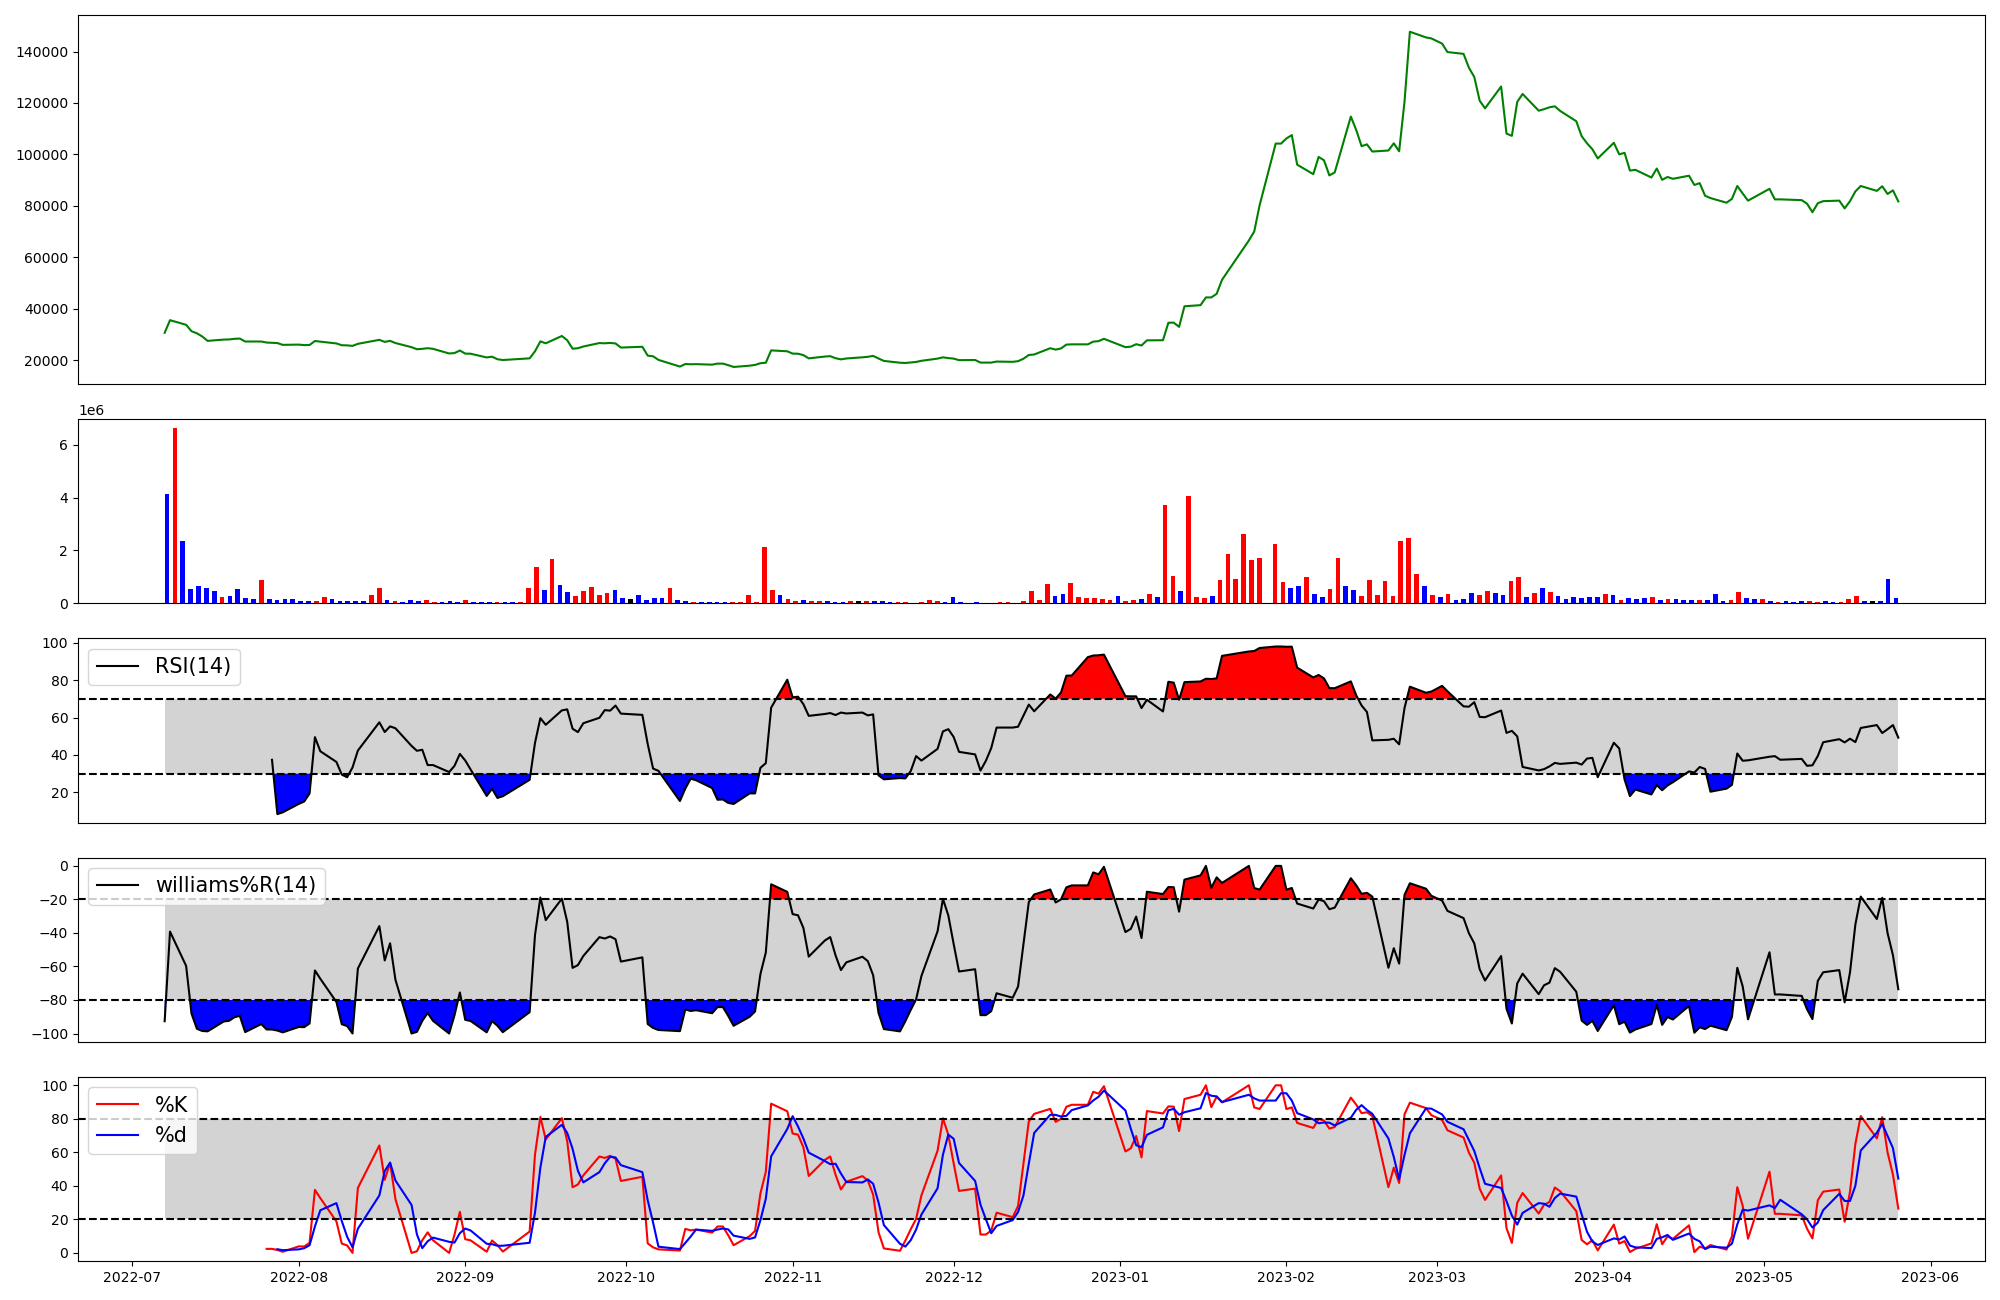Click the black RSI legend line sample

(119, 666)
